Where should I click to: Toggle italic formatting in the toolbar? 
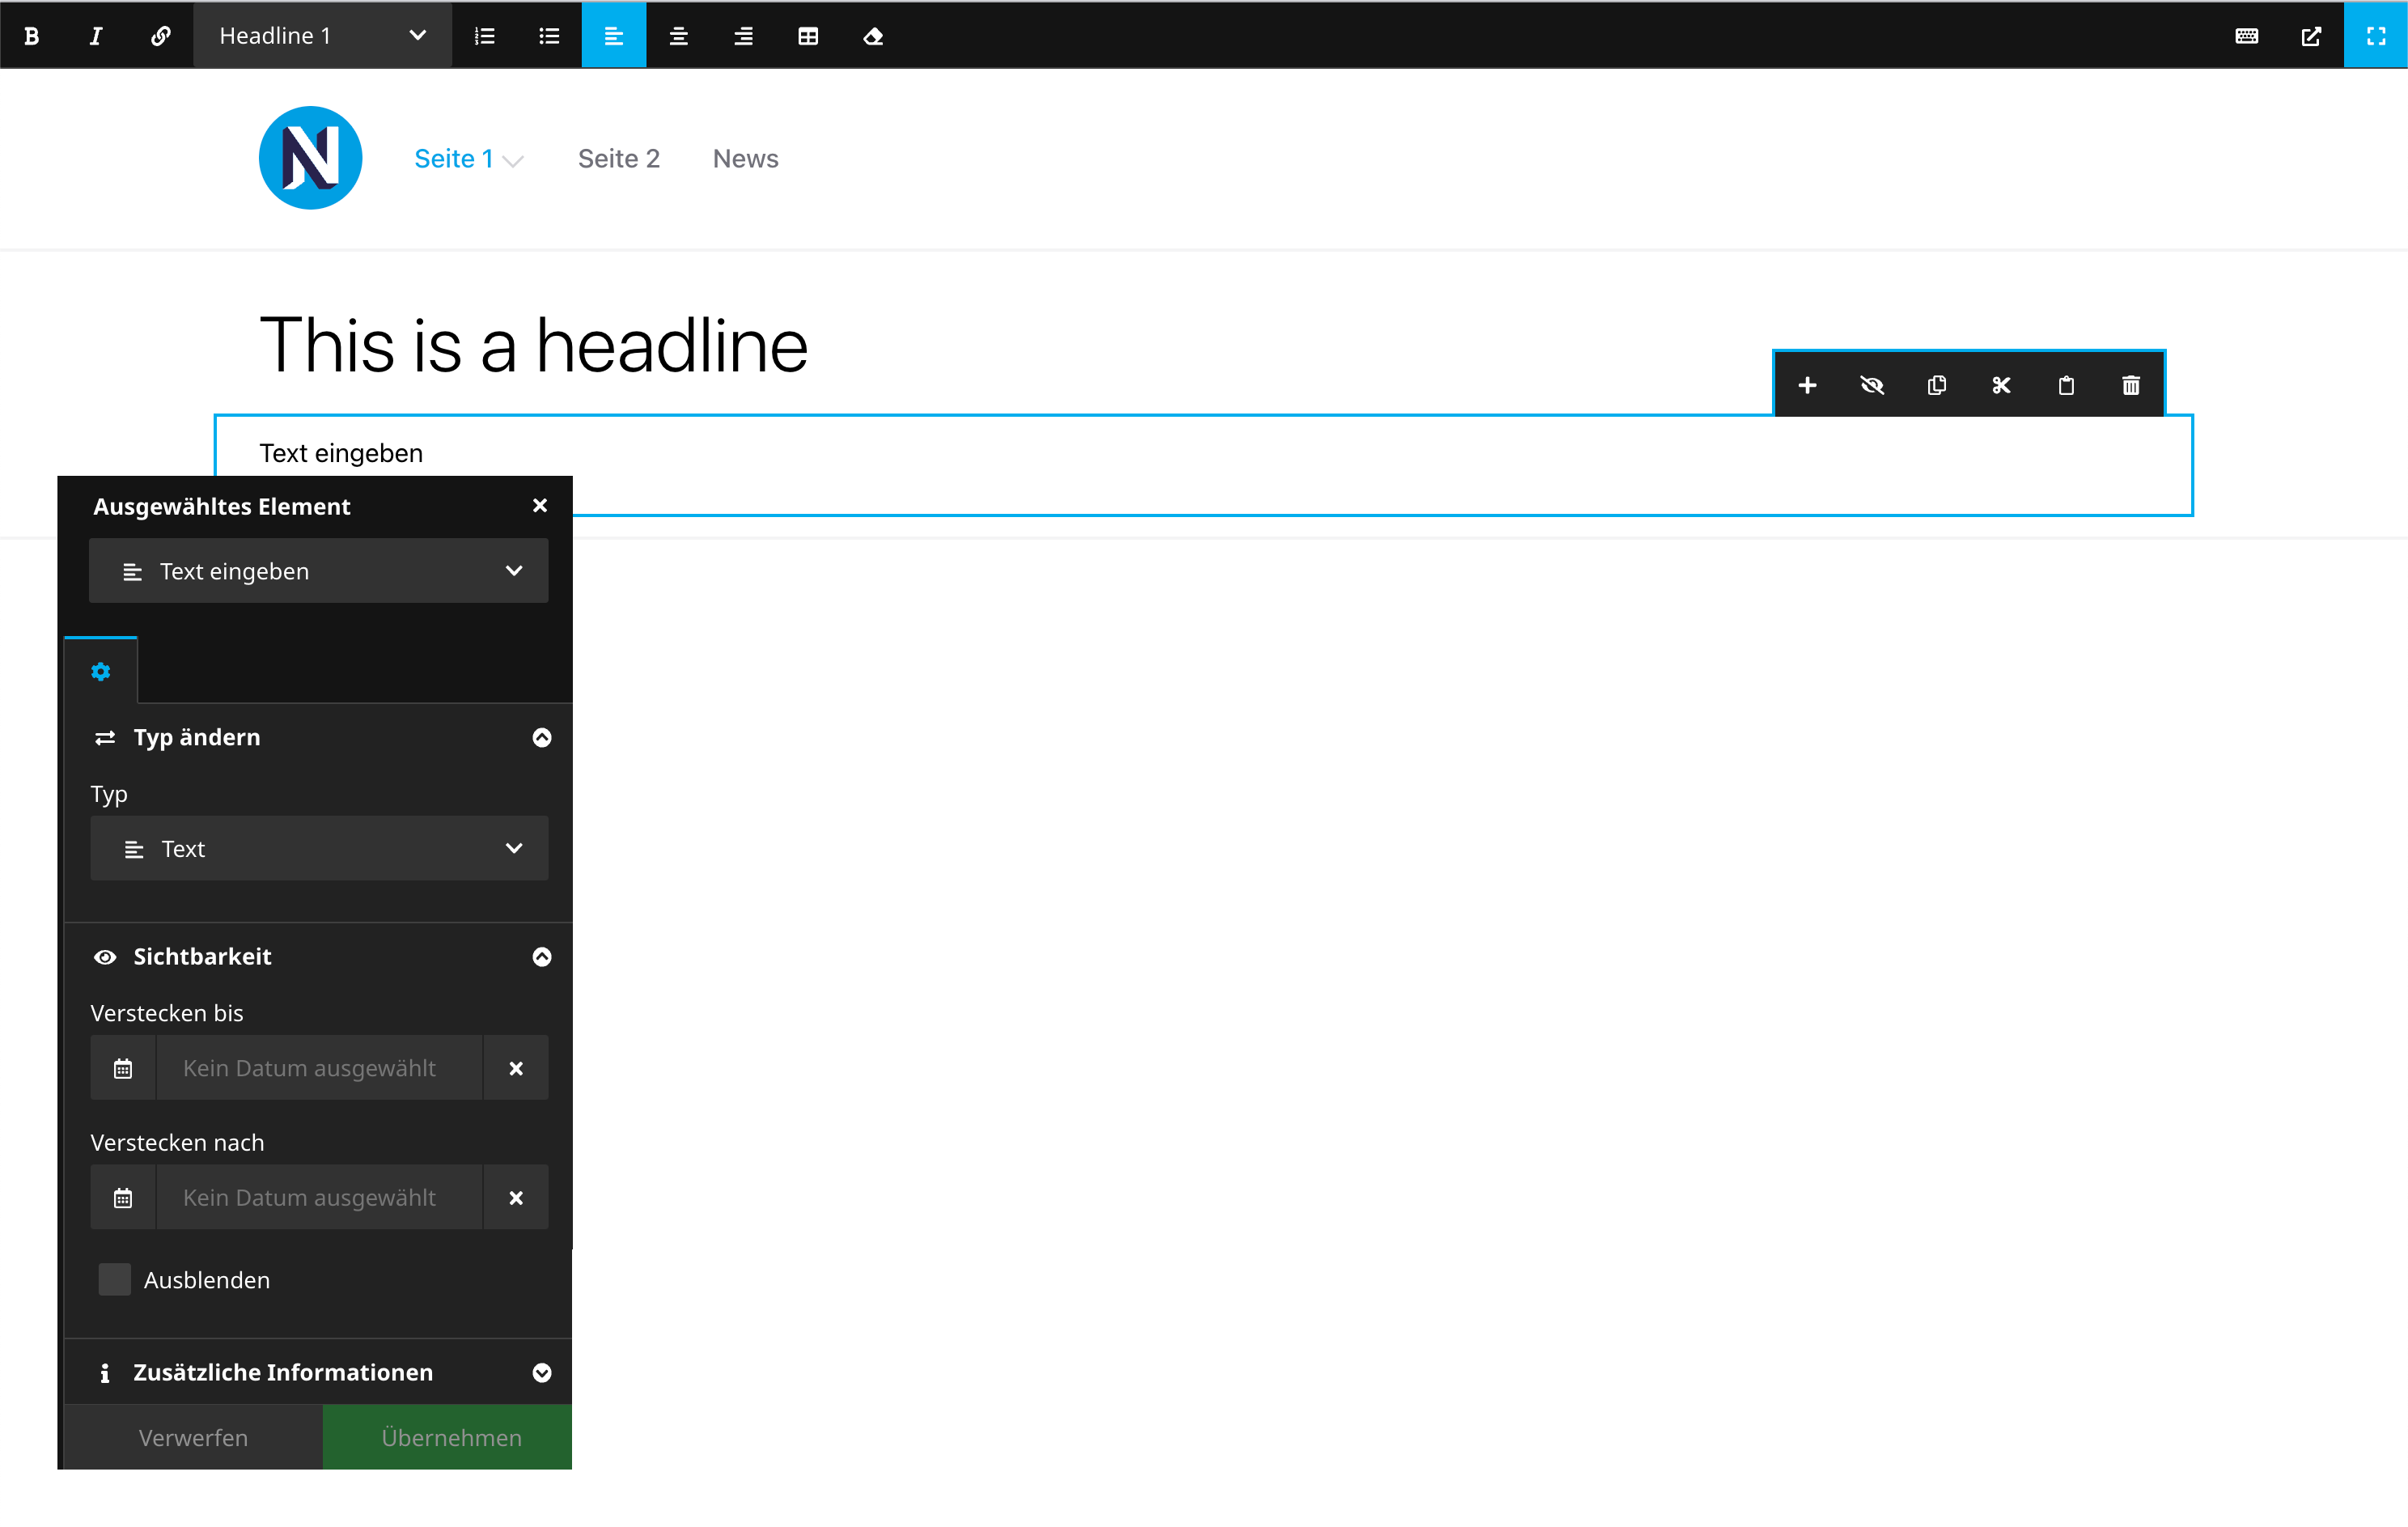96,36
